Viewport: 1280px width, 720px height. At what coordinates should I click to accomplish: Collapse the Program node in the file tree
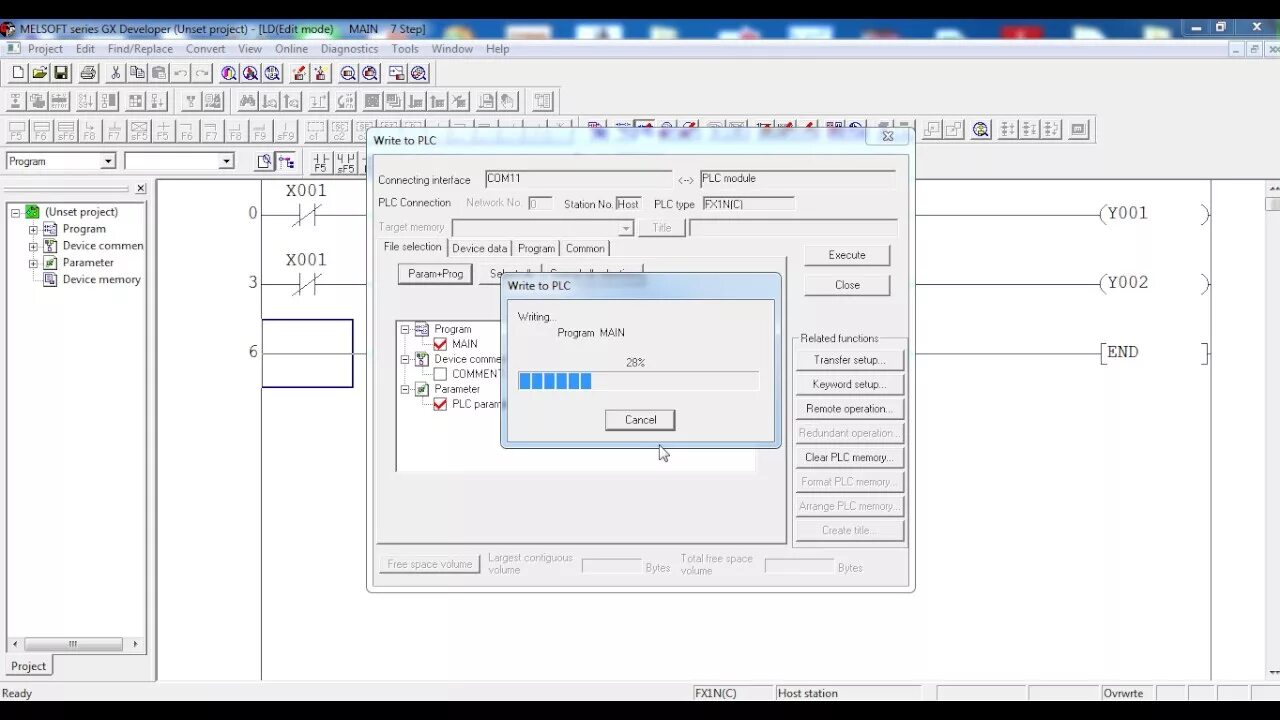click(x=405, y=328)
